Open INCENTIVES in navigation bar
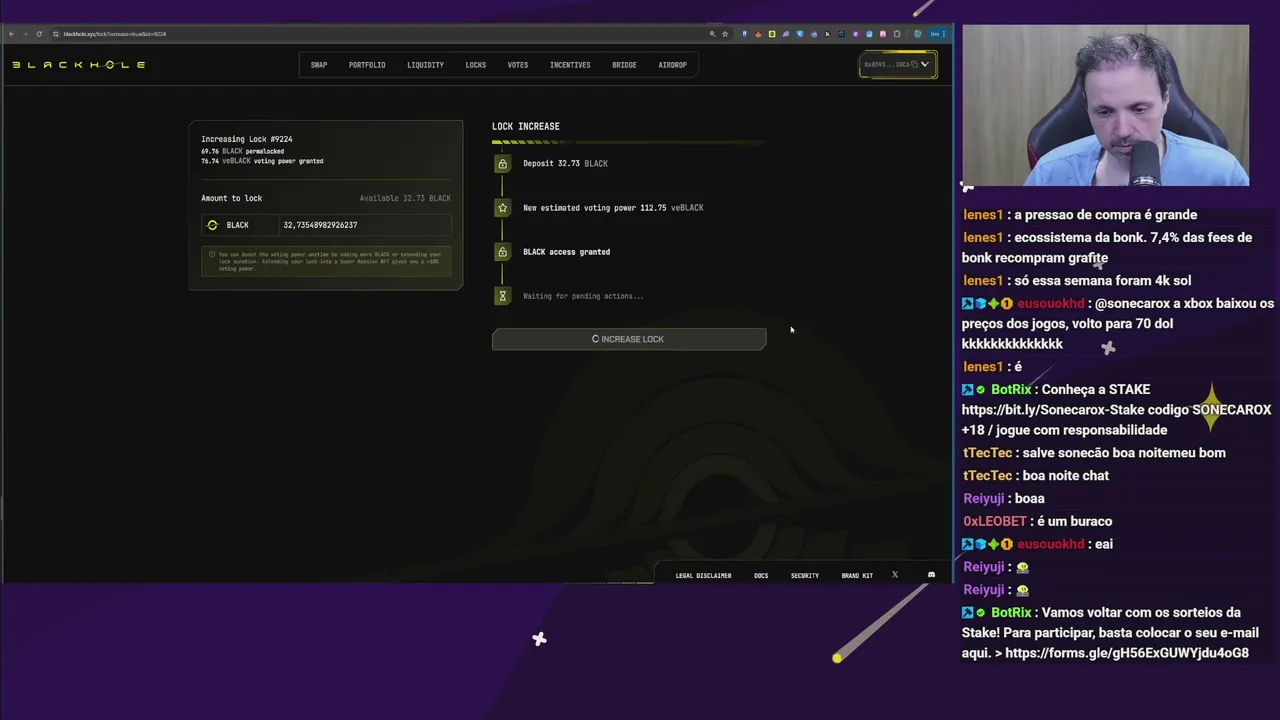 pyautogui.click(x=570, y=65)
